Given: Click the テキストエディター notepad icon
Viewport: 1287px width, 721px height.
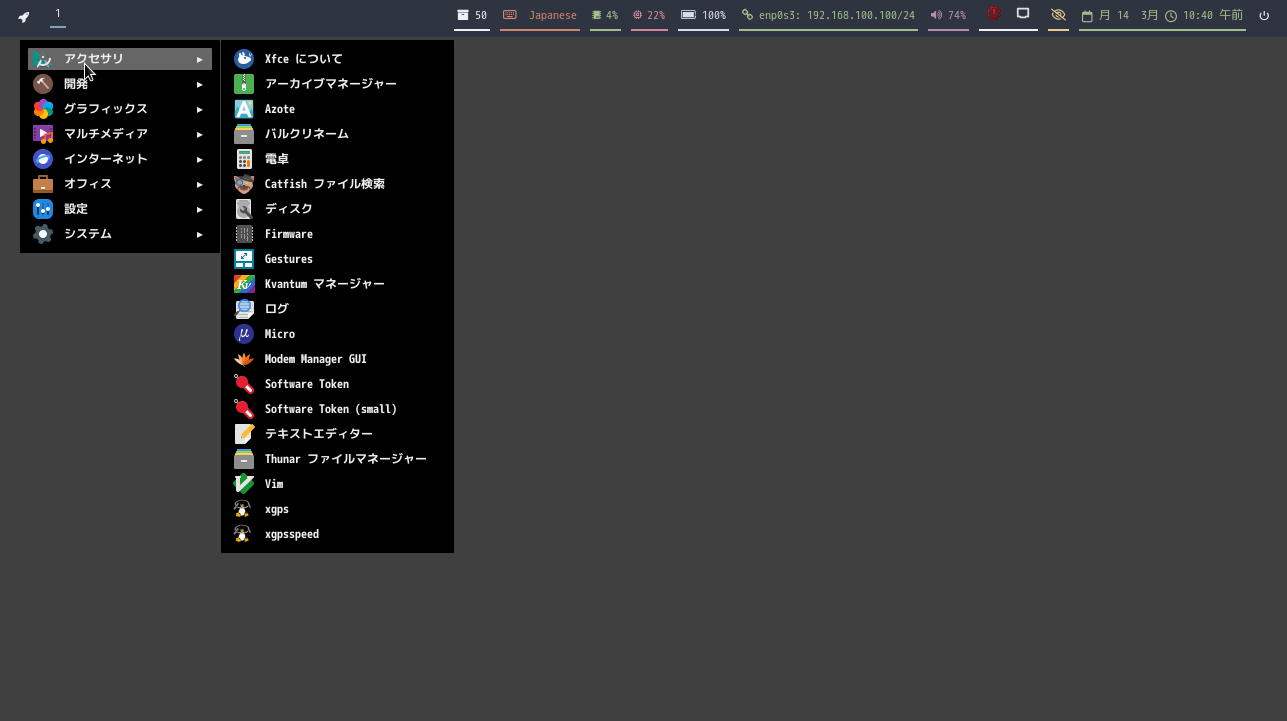Looking at the screenshot, I should 244,434.
